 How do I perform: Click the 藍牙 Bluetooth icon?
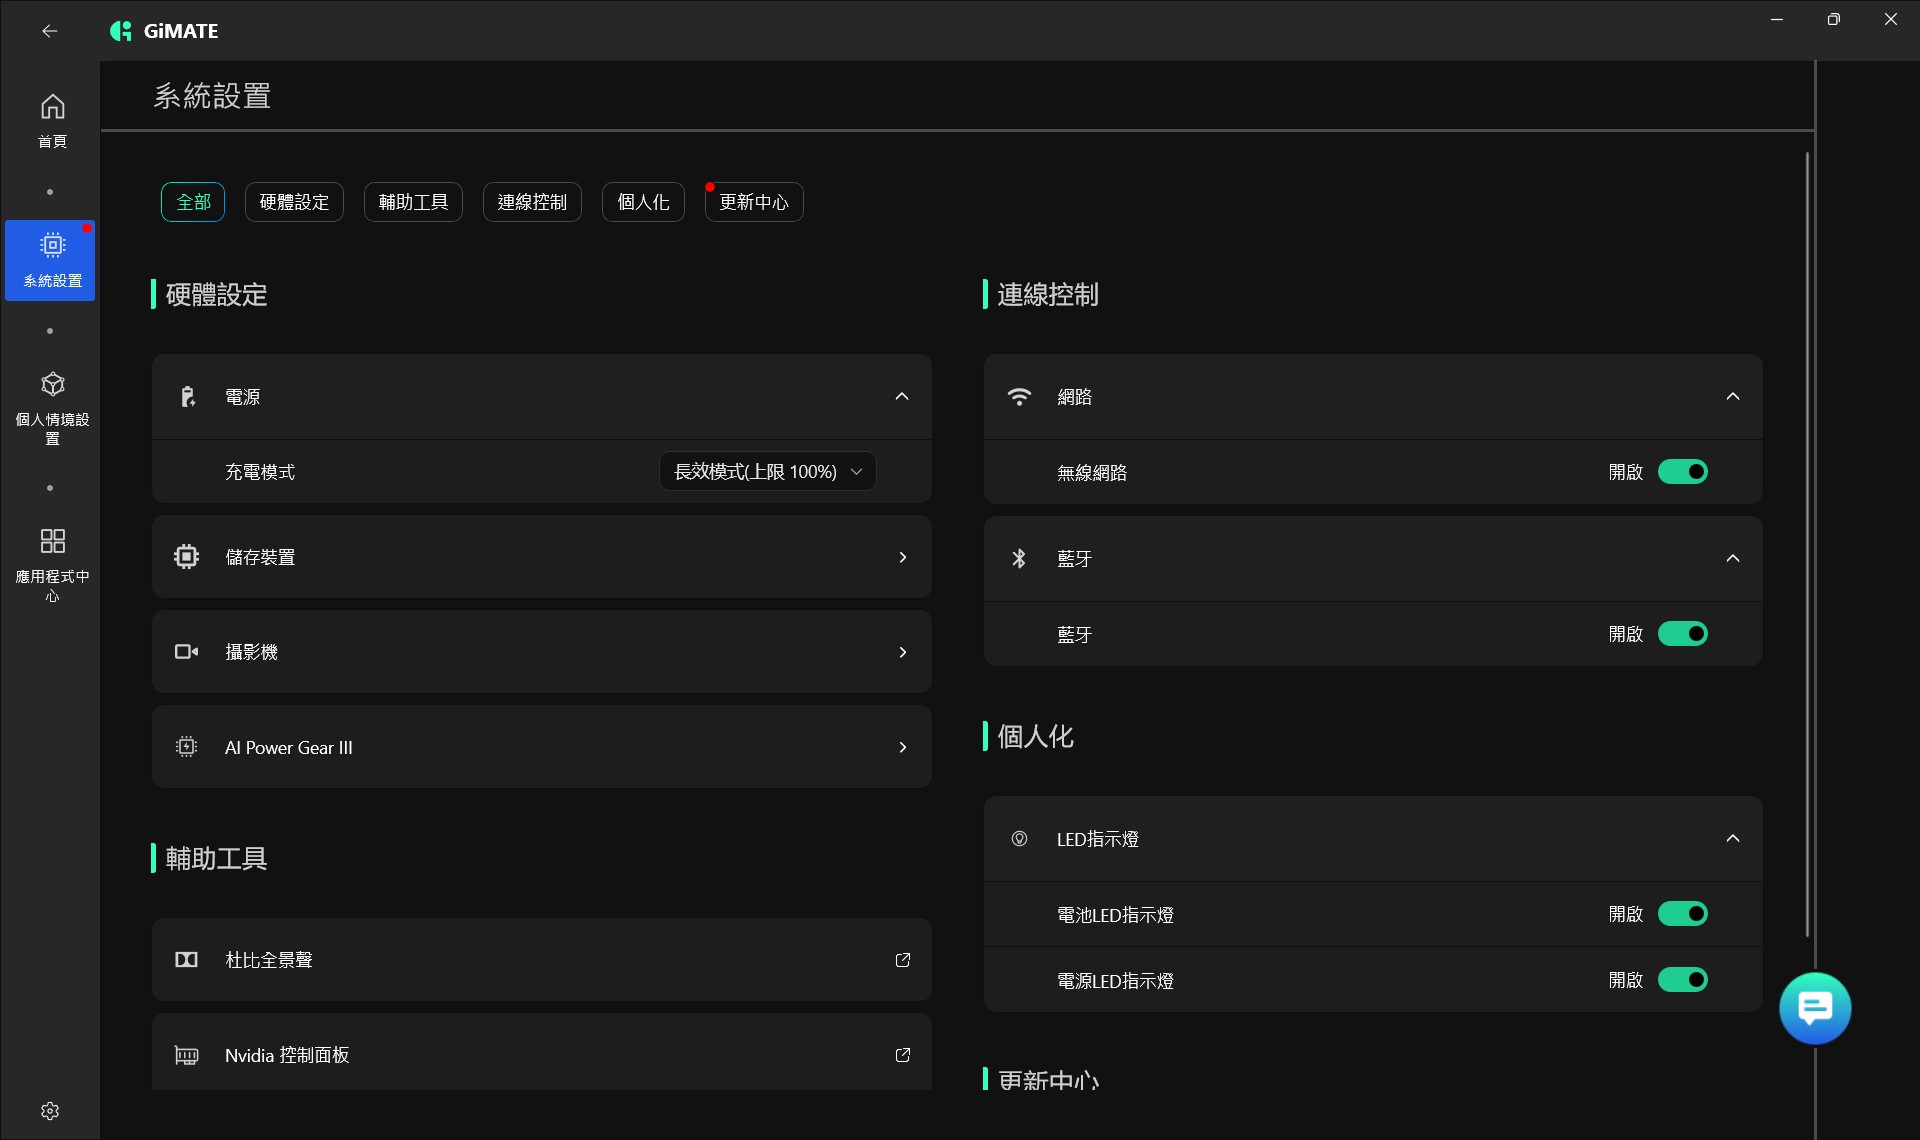[x=1019, y=558]
